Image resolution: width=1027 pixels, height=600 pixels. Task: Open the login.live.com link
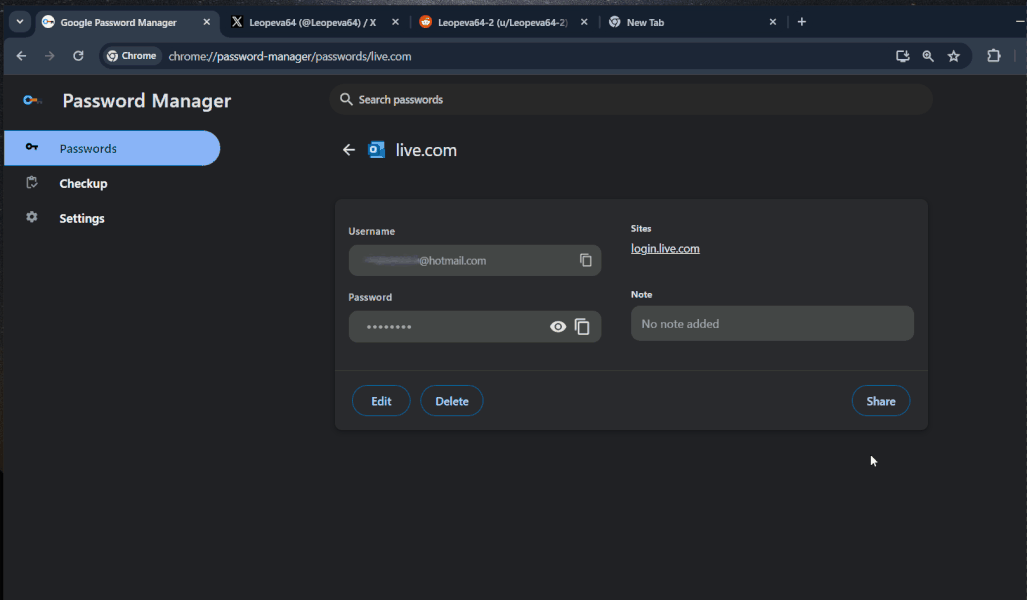(x=665, y=248)
